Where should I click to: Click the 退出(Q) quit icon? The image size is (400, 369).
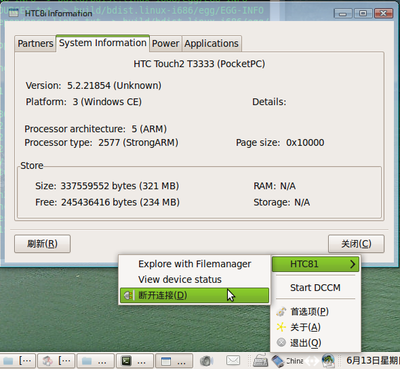coord(281,342)
